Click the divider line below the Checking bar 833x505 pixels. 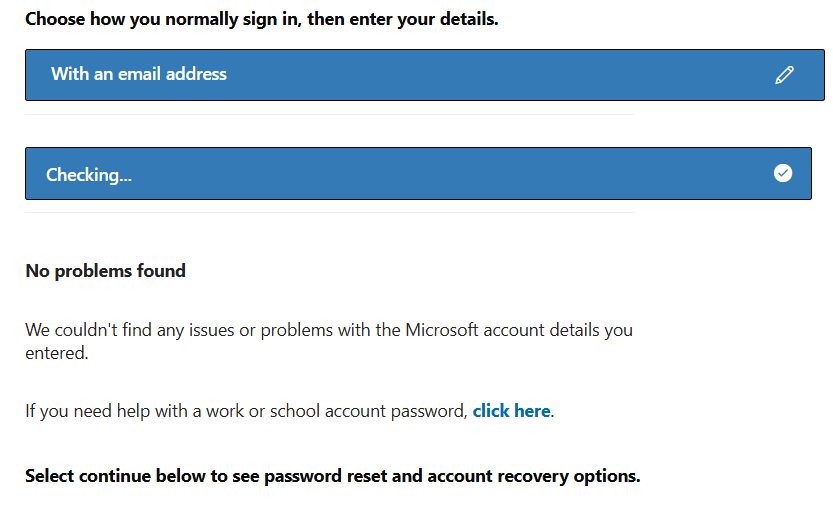[x=329, y=212]
